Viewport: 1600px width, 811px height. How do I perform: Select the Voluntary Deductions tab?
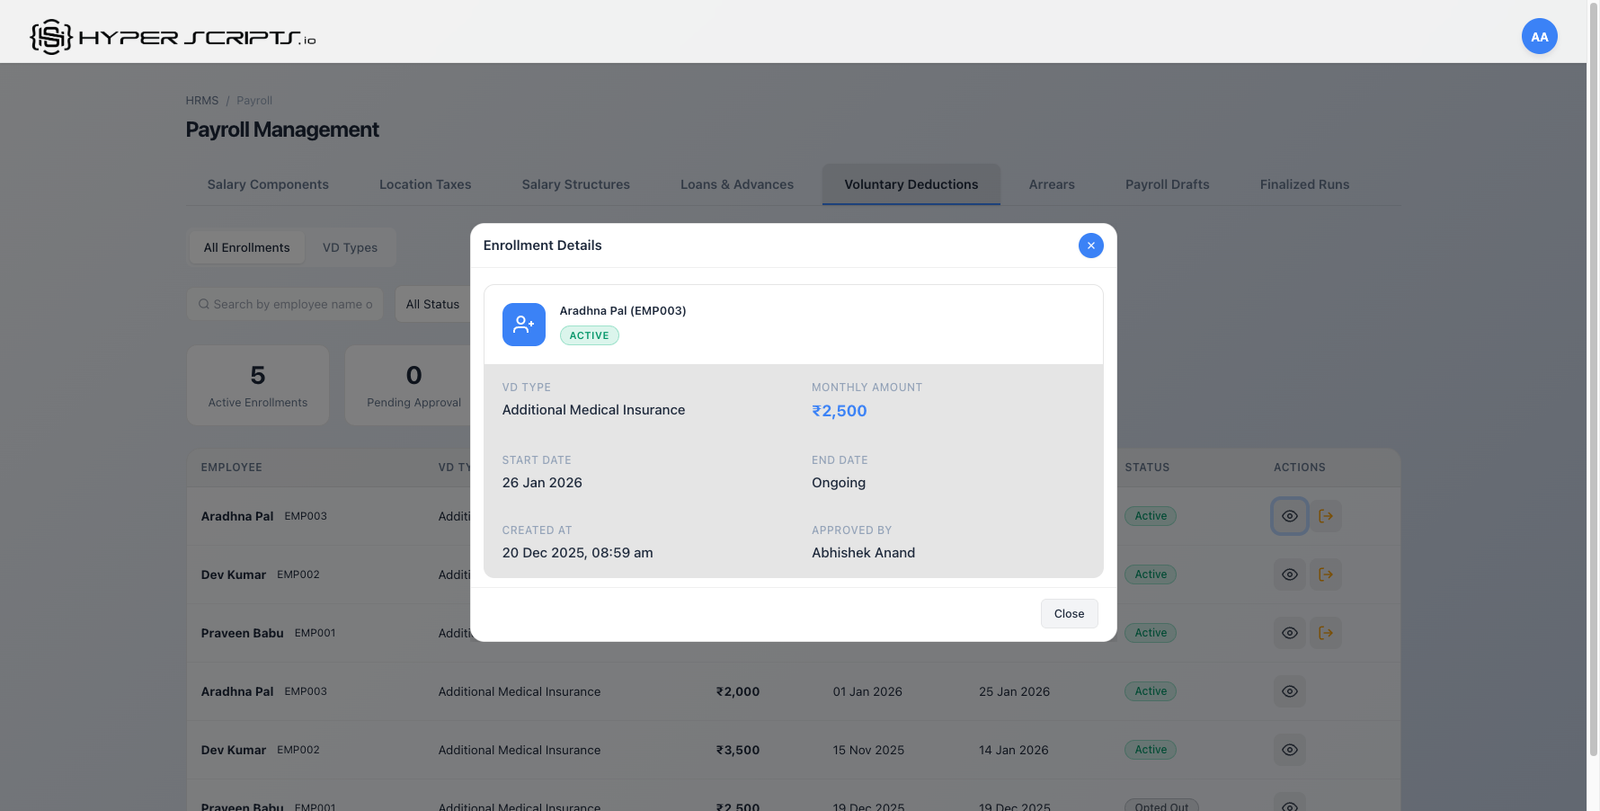point(911,185)
